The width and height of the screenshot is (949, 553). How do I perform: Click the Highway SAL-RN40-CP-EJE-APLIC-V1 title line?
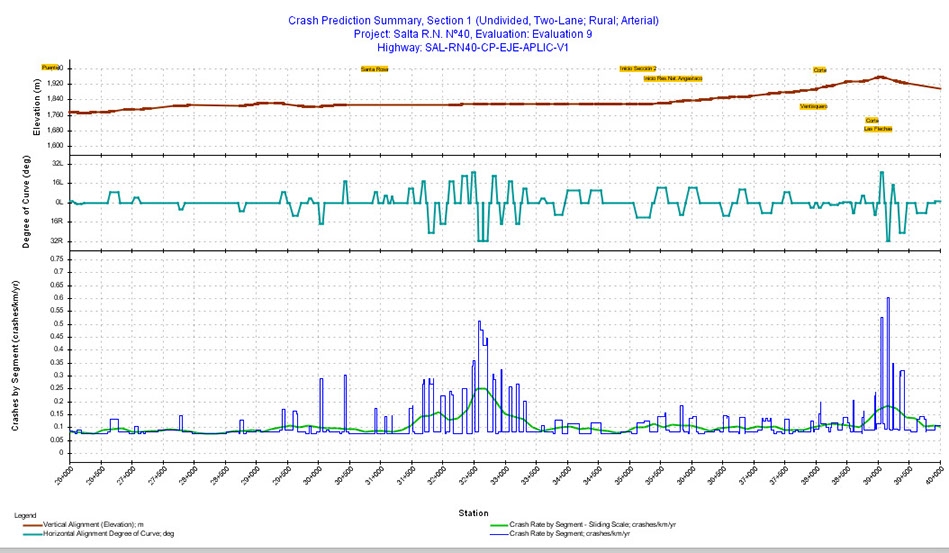click(473, 47)
